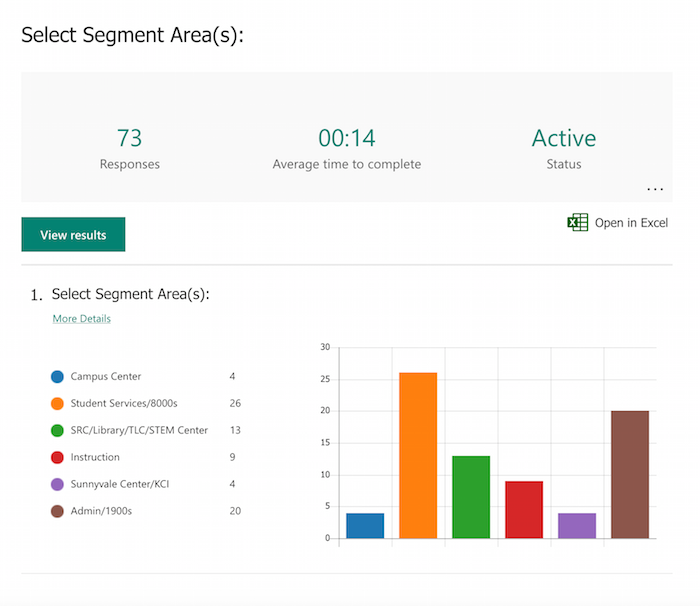Select the orange bar in the chart

(418, 455)
